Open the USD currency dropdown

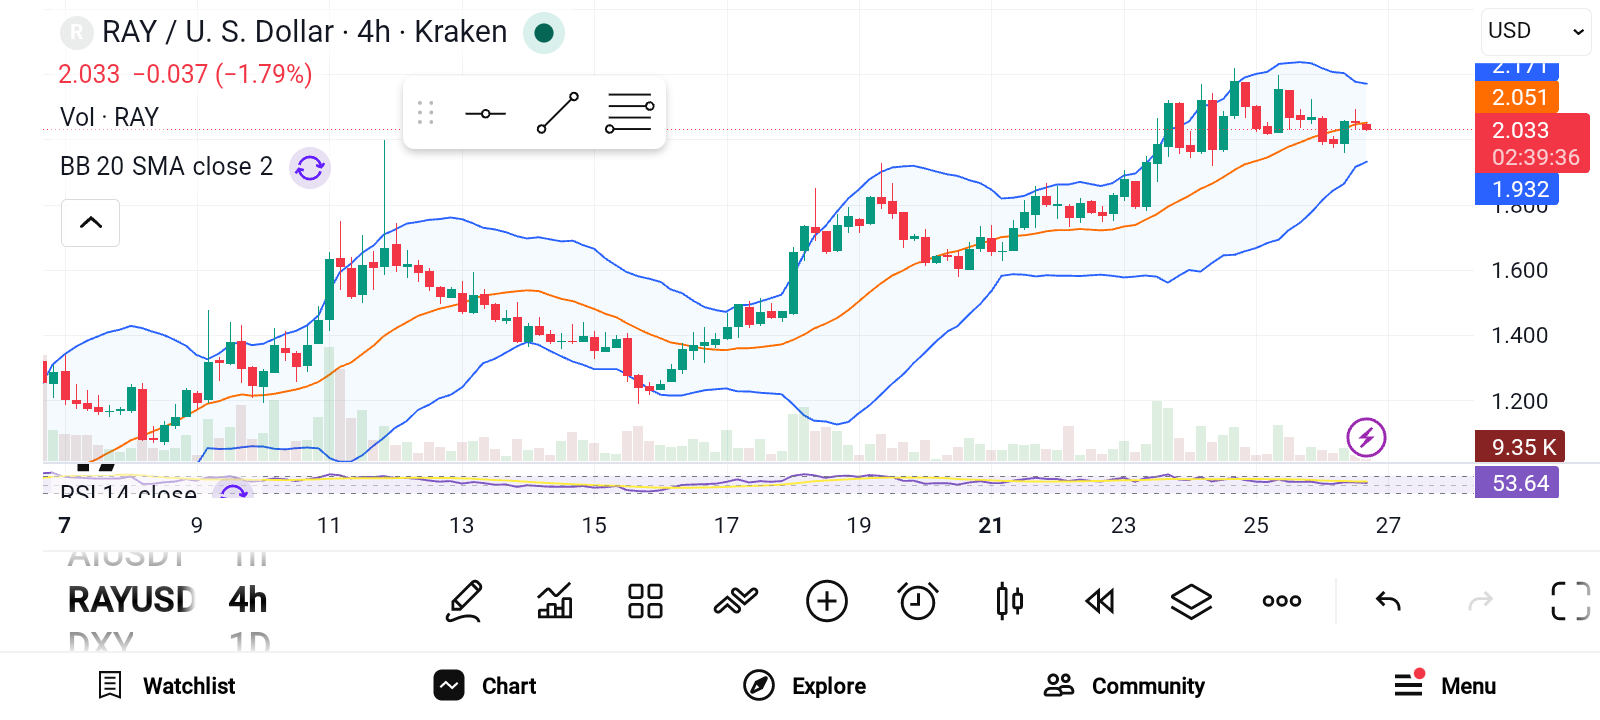point(1536,31)
